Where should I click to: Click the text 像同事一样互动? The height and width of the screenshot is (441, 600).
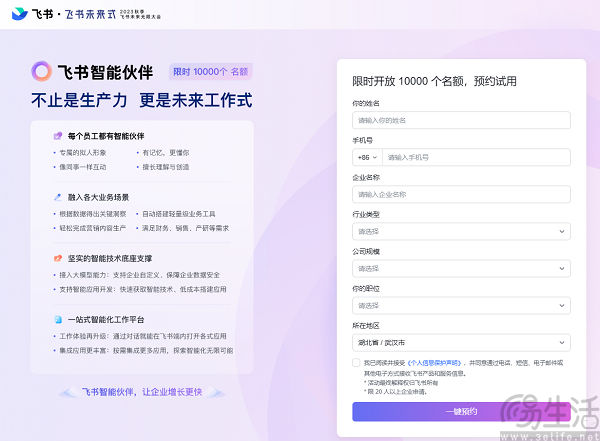(x=83, y=167)
